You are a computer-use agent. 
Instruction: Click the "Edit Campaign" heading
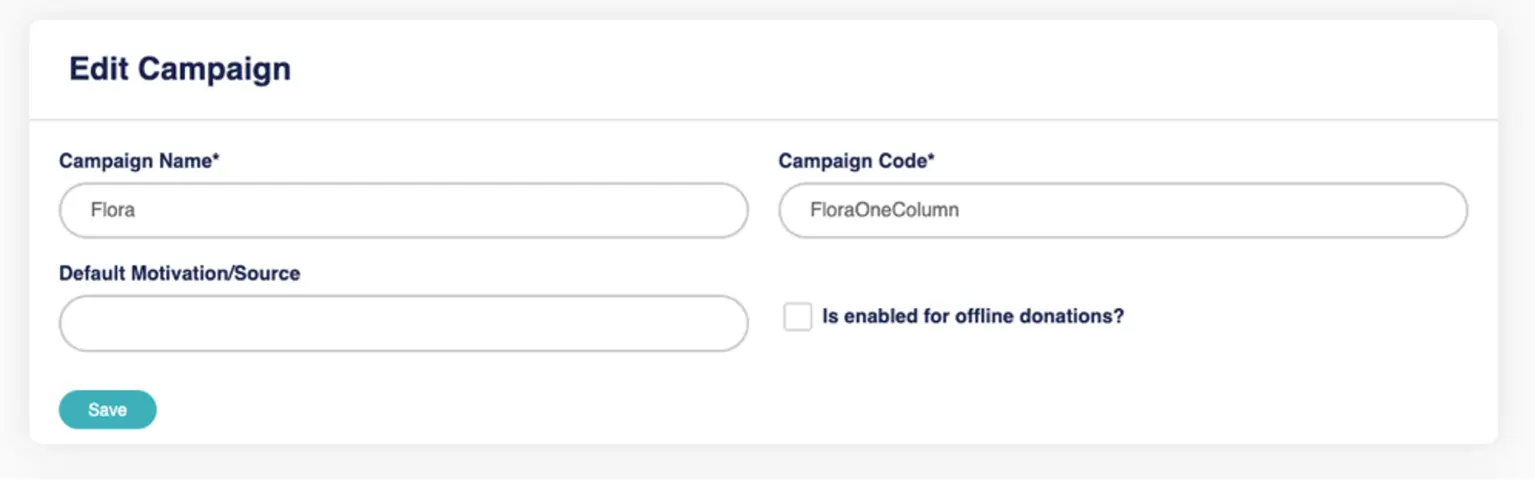pyautogui.click(x=180, y=69)
